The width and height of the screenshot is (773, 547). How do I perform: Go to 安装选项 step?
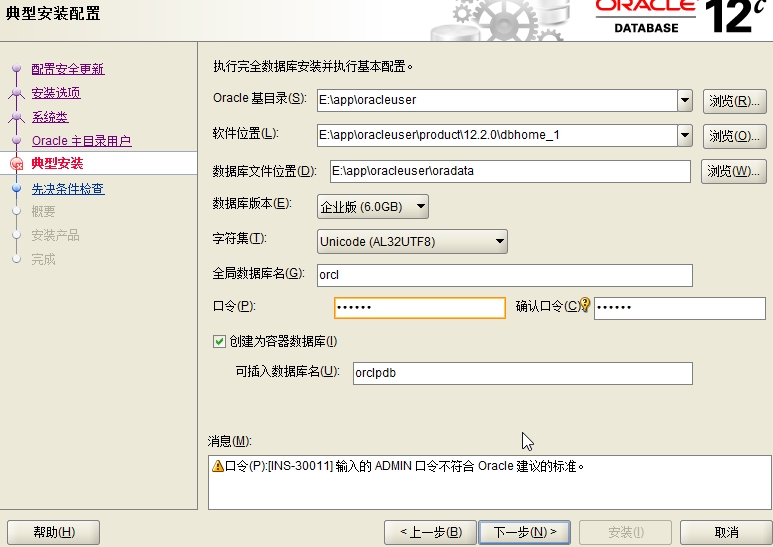click(x=56, y=93)
